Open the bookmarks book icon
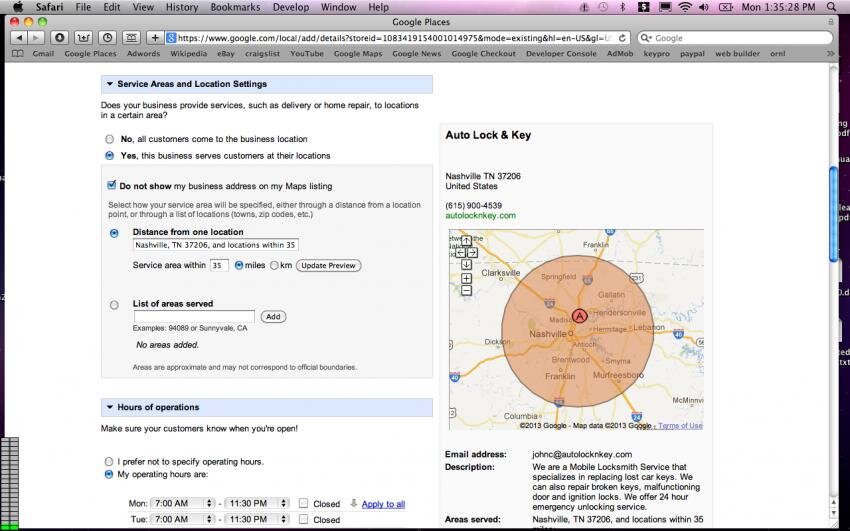The width and height of the screenshot is (850, 531). 18,54
